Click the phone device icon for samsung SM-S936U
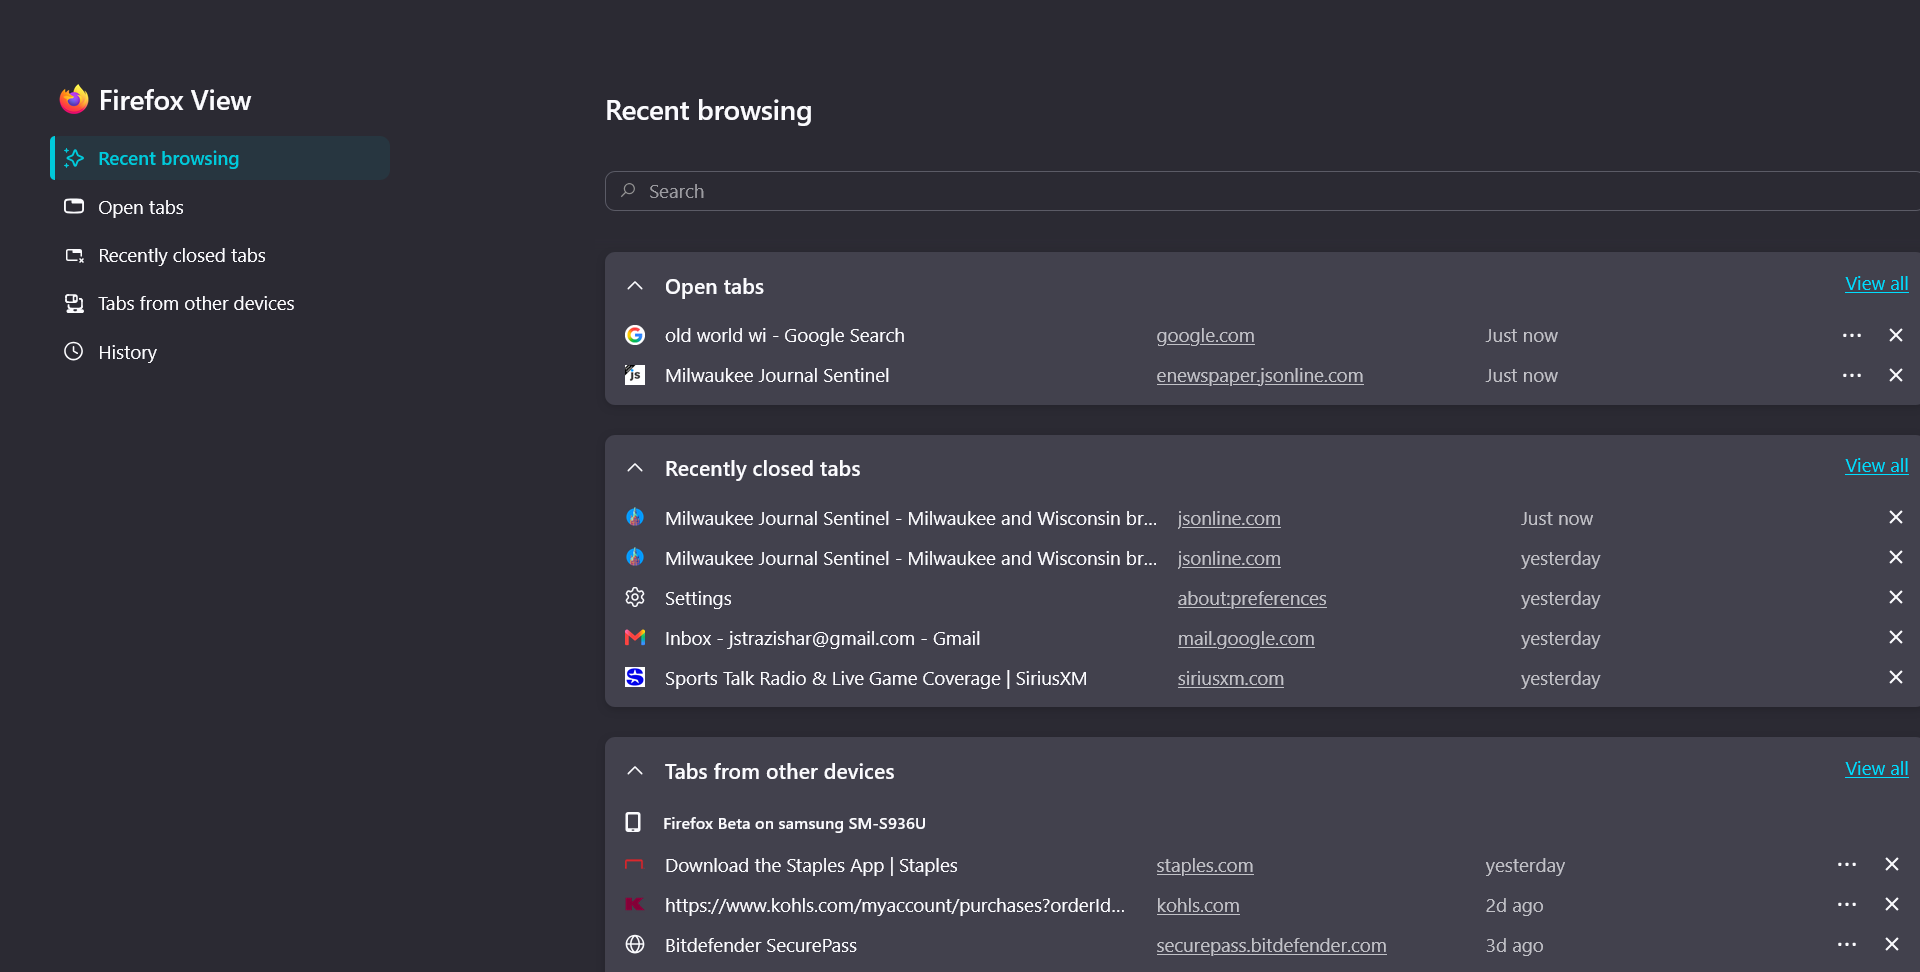This screenshot has height=972, width=1920. pos(633,822)
